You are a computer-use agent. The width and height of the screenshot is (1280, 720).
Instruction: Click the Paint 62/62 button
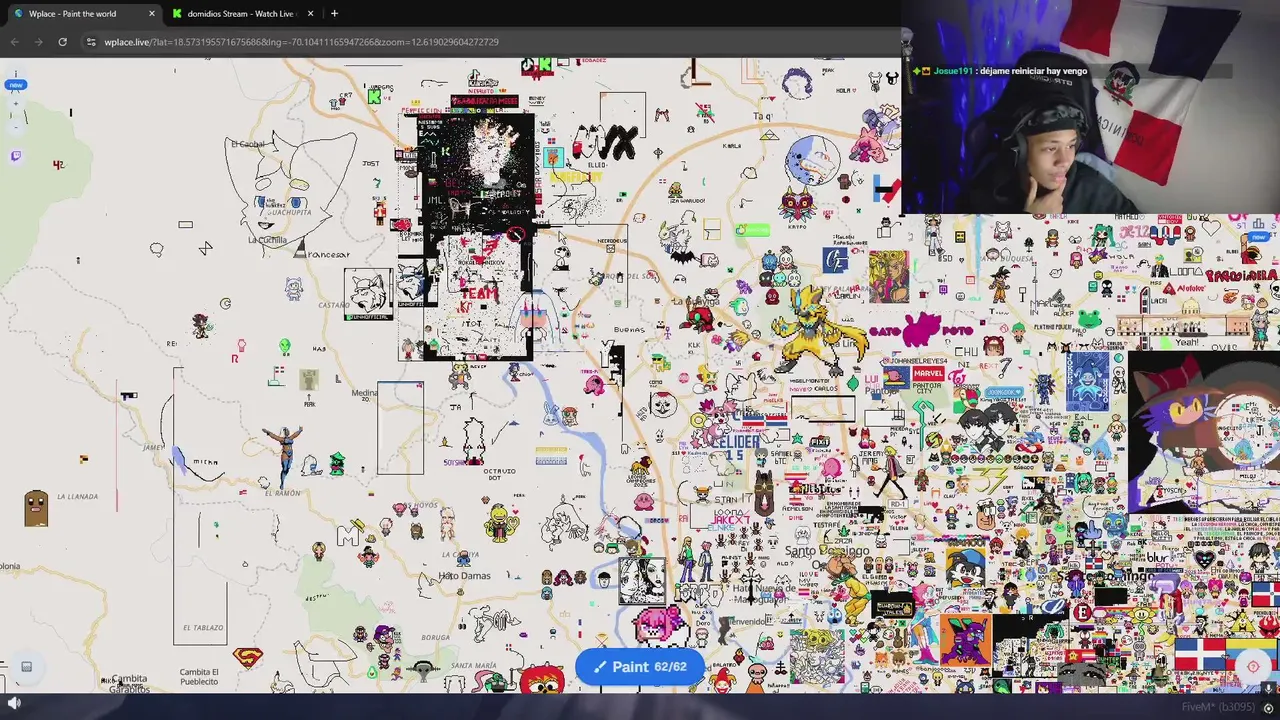(x=640, y=667)
